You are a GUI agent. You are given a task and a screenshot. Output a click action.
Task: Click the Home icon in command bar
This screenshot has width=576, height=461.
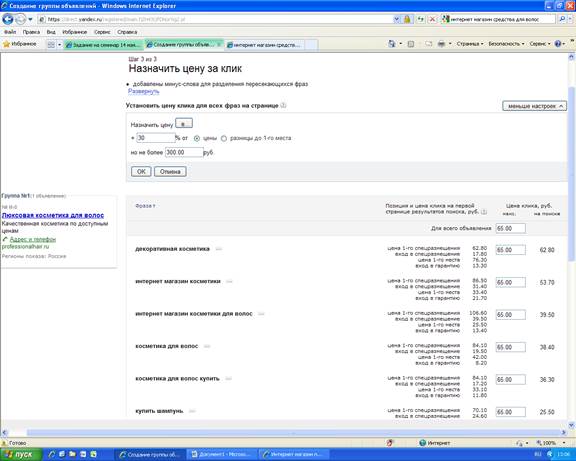click(392, 44)
